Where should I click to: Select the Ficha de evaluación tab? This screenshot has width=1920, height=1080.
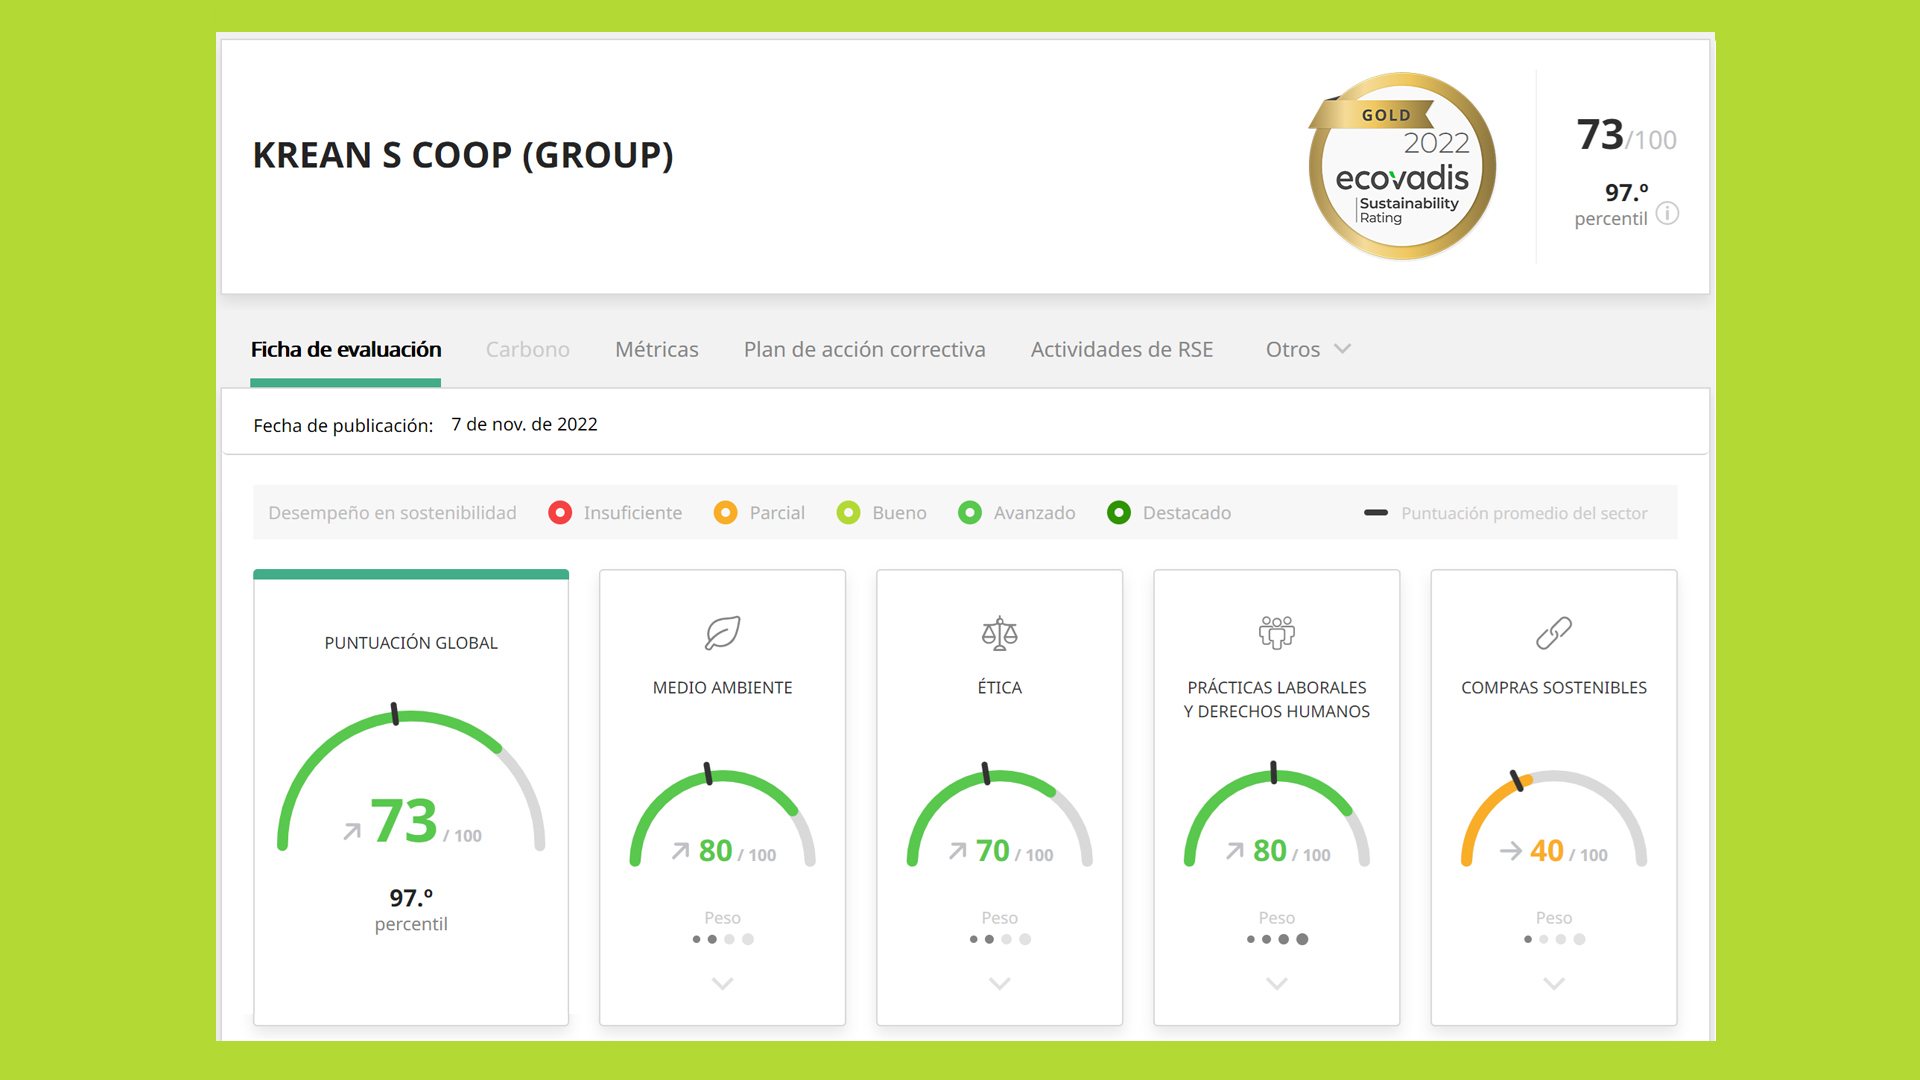(x=346, y=349)
